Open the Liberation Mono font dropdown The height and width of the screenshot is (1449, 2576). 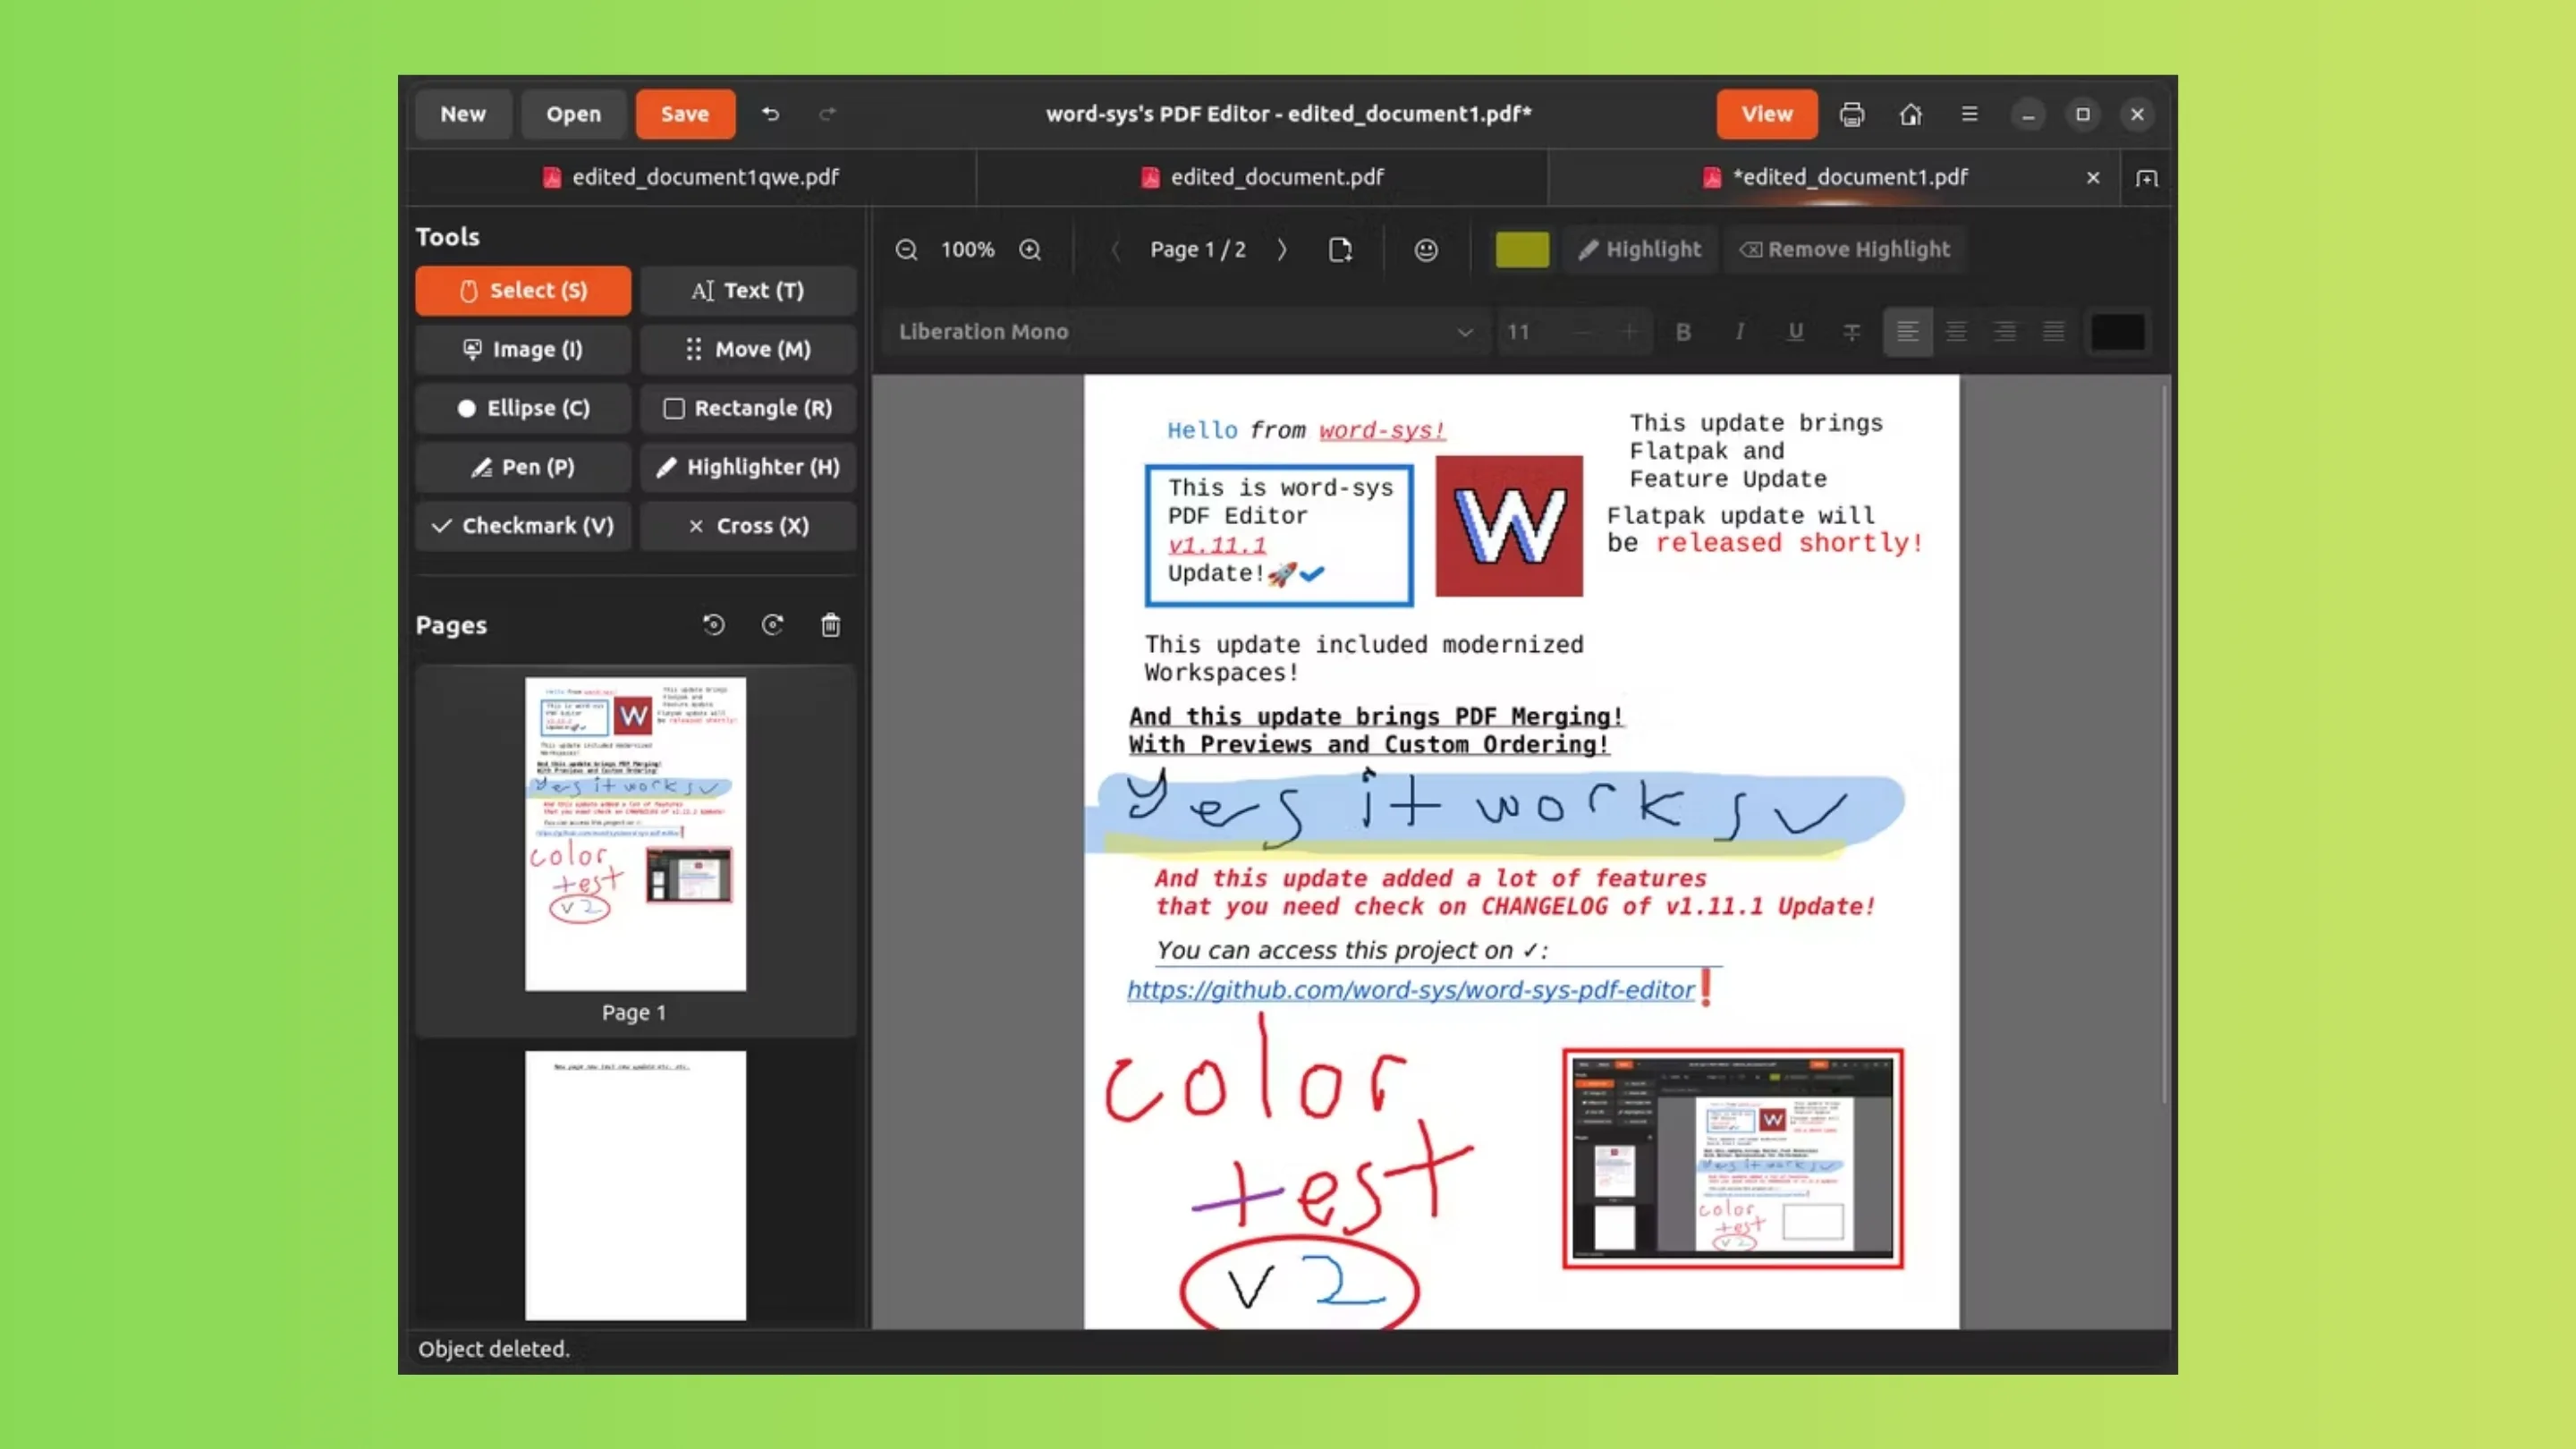coord(1185,332)
